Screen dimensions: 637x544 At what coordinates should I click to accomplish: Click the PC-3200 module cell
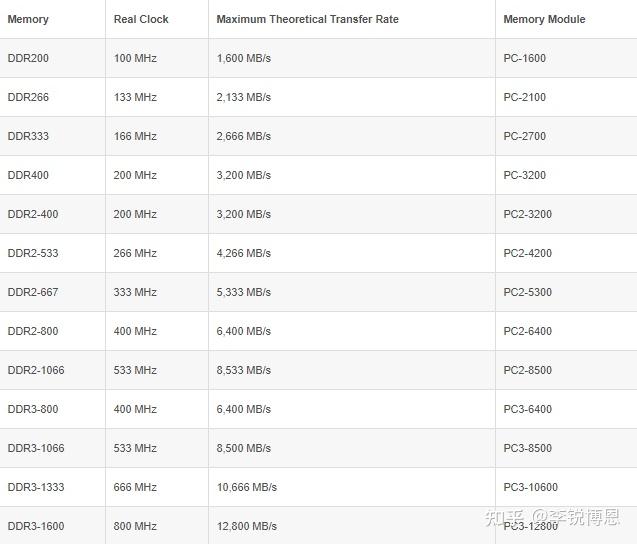click(525, 175)
